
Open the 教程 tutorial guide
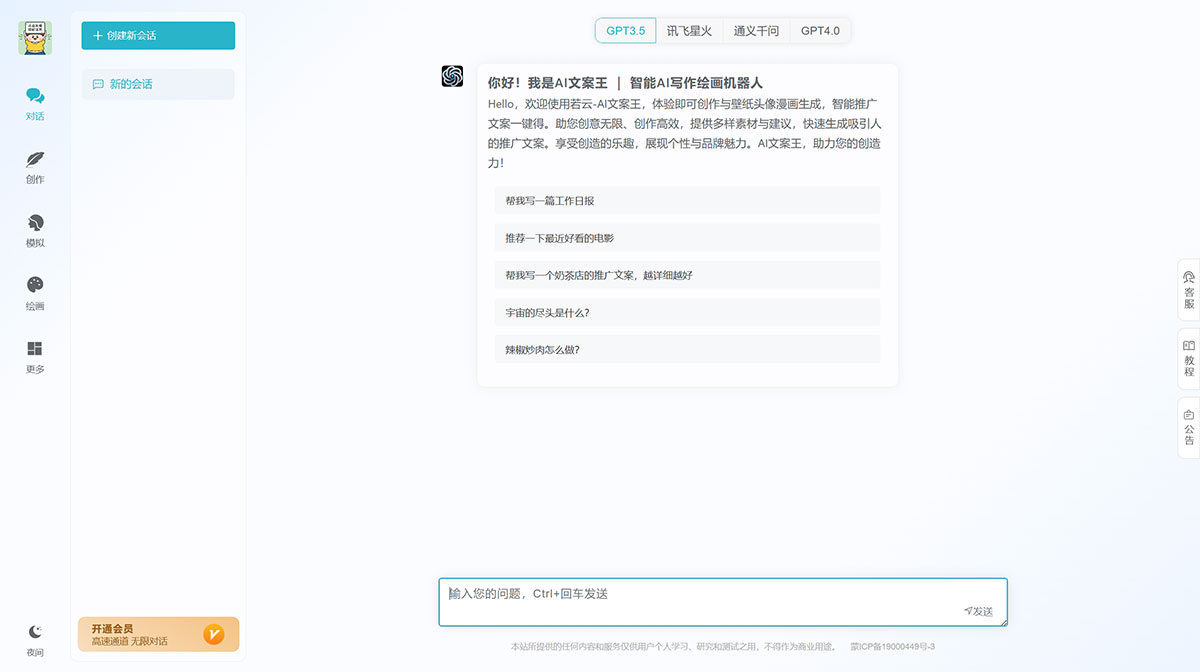pyautogui.click(x=1188, y=360)
